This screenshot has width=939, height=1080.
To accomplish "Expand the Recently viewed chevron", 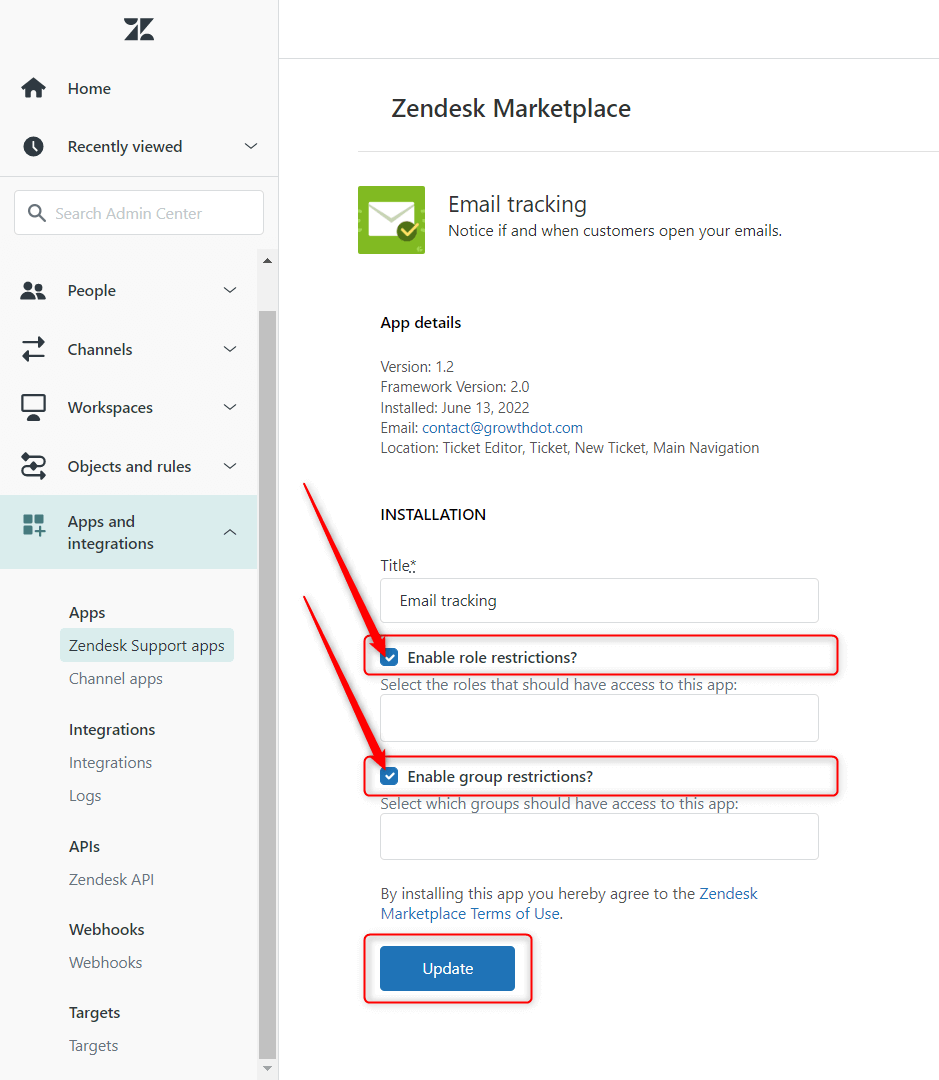I will coord(251,146).
